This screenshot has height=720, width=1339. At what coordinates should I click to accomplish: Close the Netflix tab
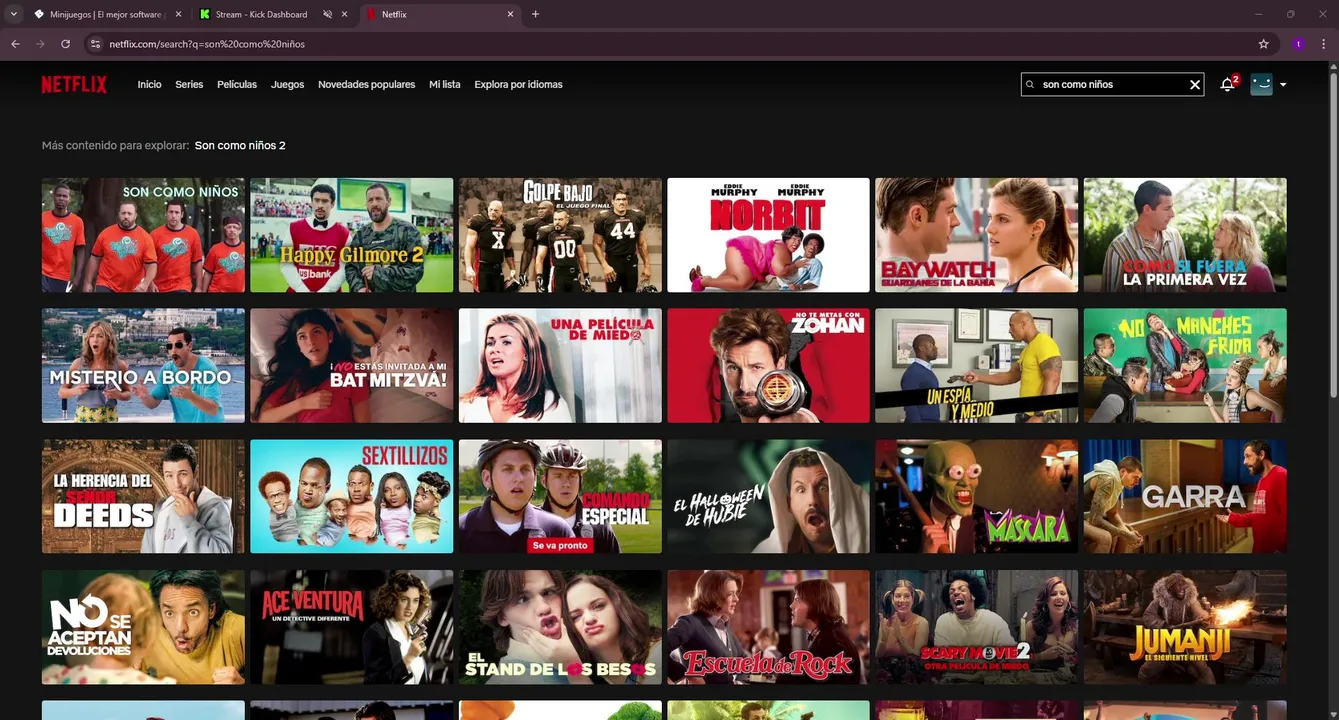pyautogui.click(x=510, y=14)
